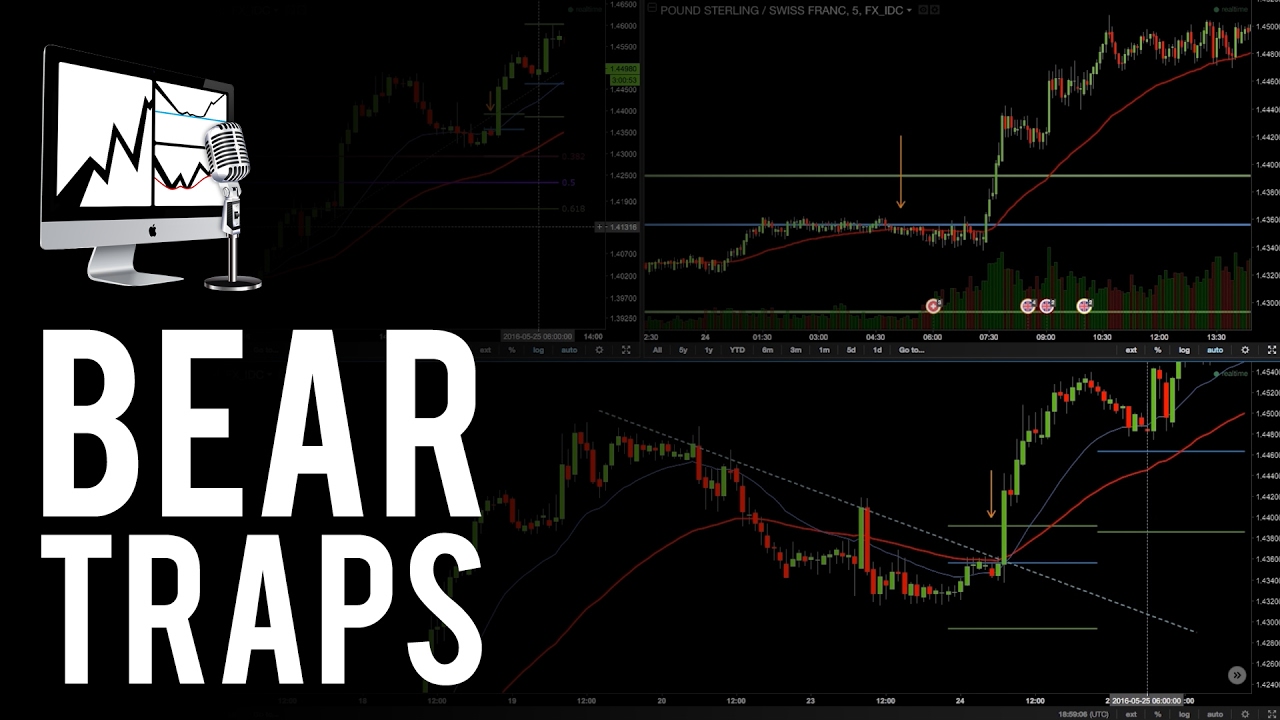Select the All time range in GBPCHF chart
The image size is (1280, 720).
pyautogui.click(x=657, y=350)
